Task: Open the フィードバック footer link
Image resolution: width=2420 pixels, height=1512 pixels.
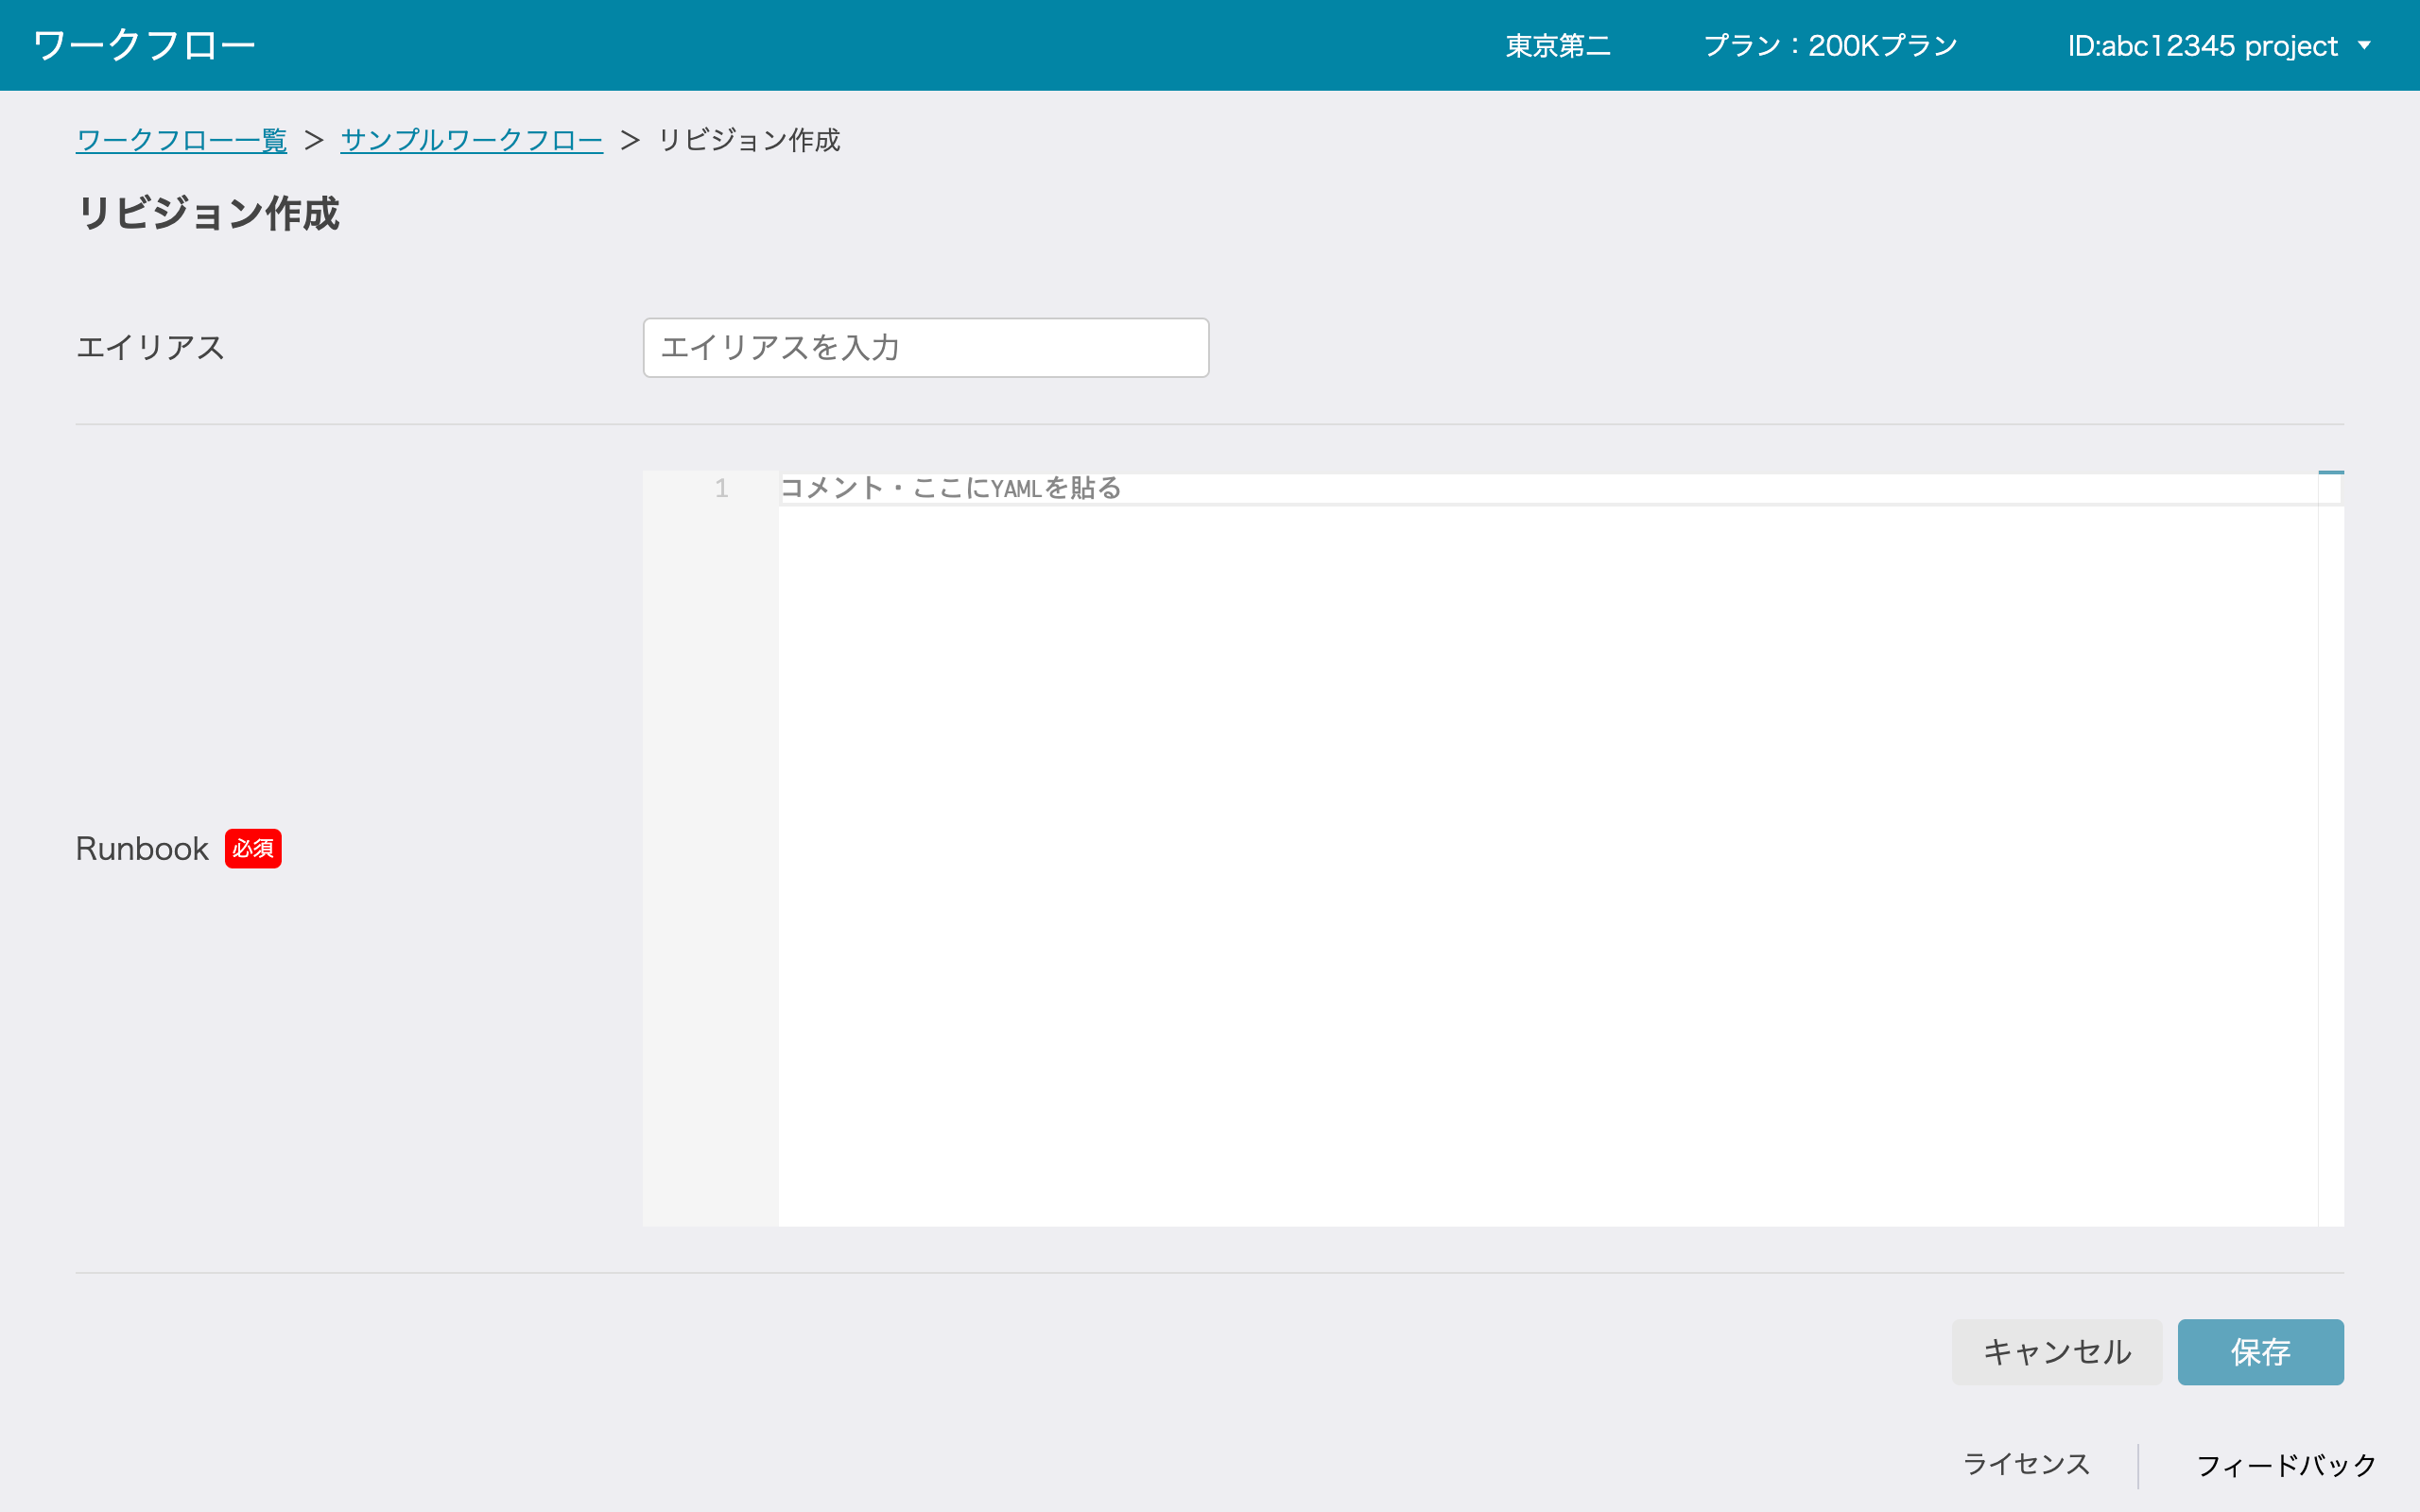Action: click(2286, 1465)
